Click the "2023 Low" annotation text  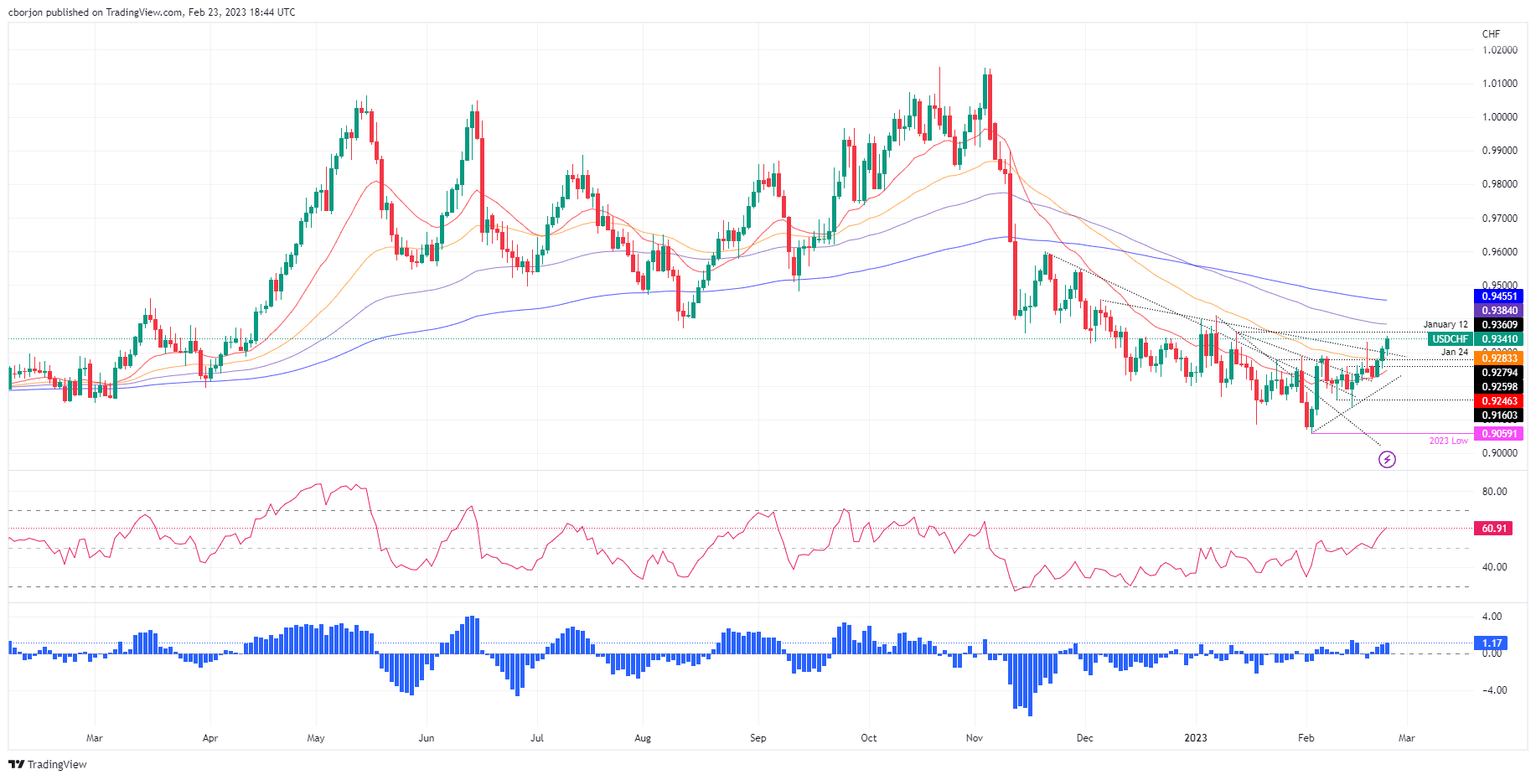point(1447,441)
